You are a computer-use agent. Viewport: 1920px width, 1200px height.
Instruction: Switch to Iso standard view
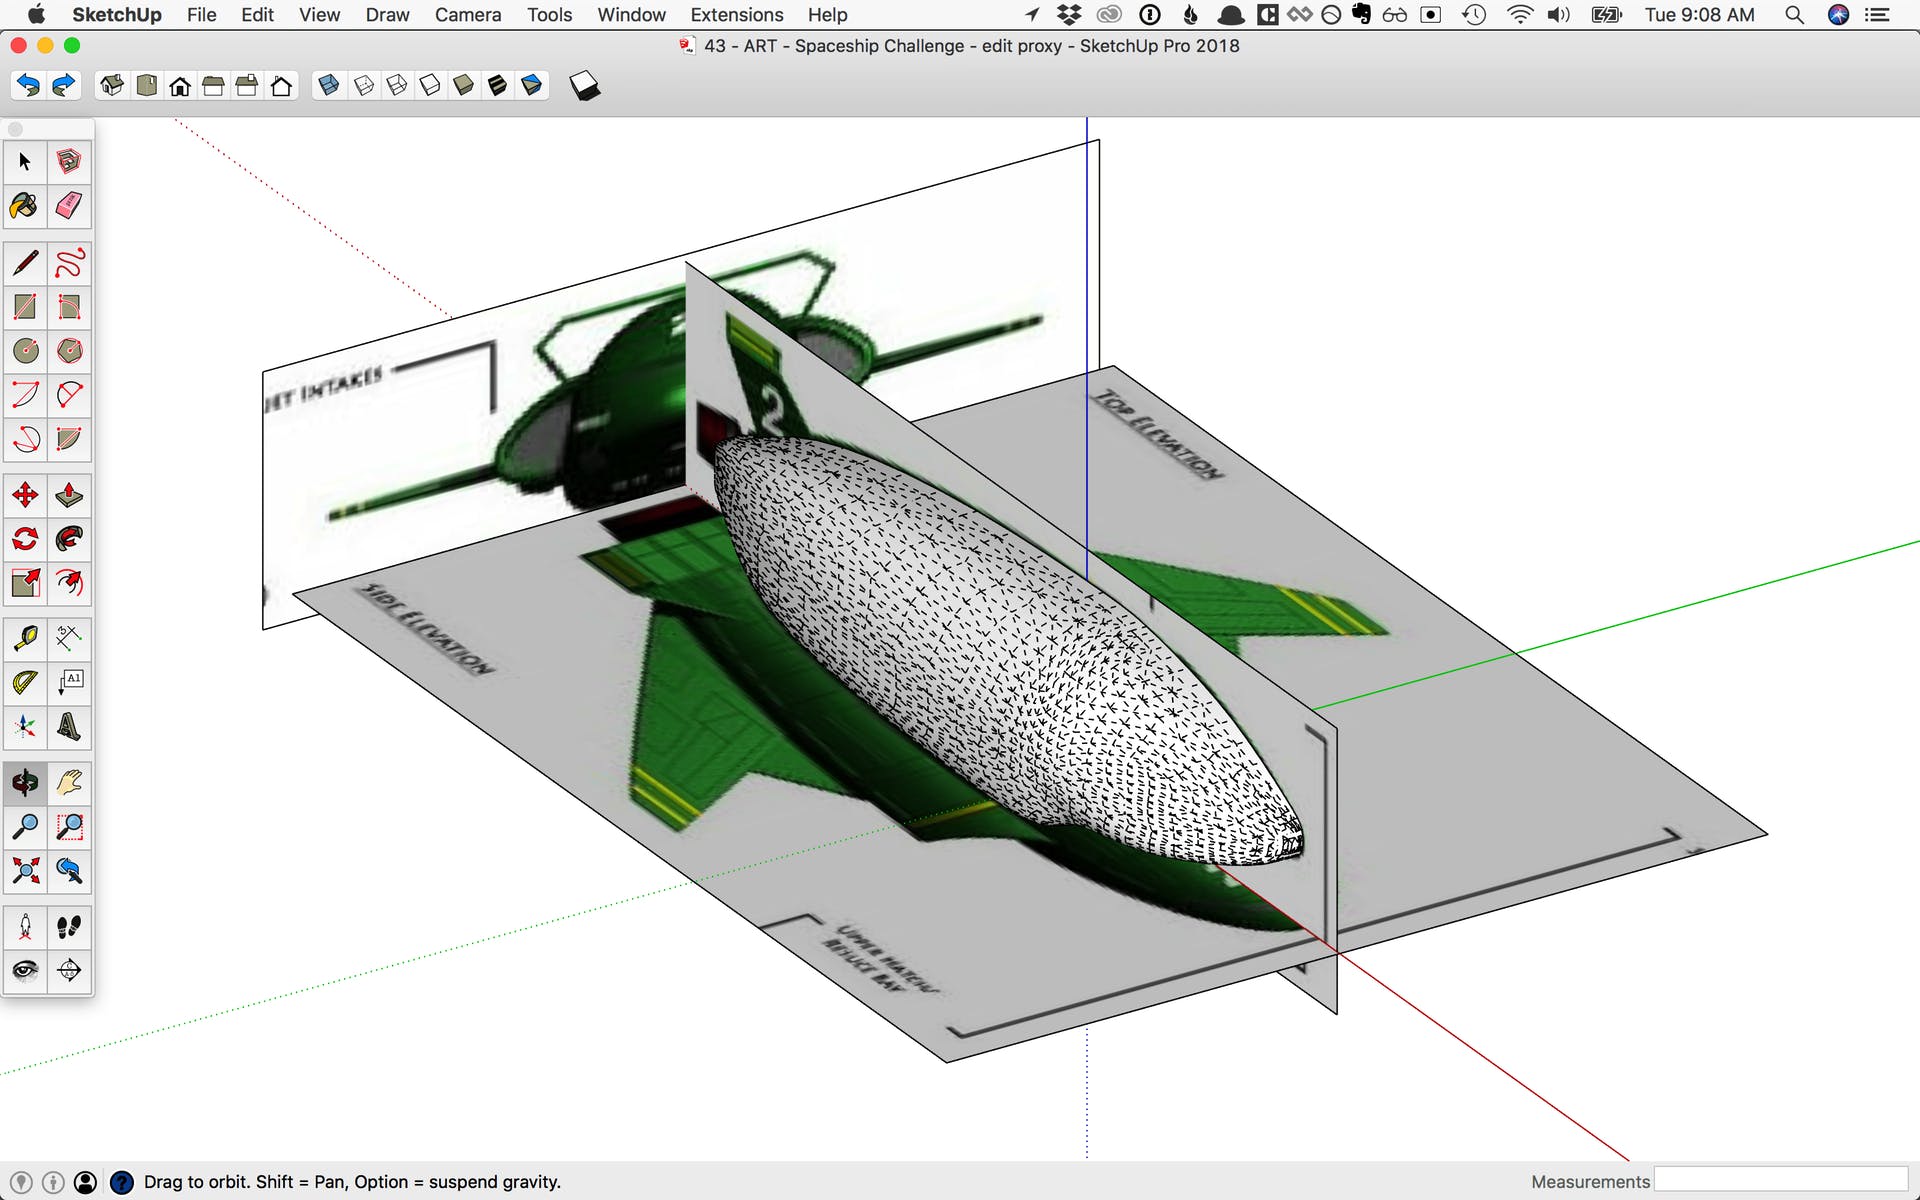click(112, 86)
